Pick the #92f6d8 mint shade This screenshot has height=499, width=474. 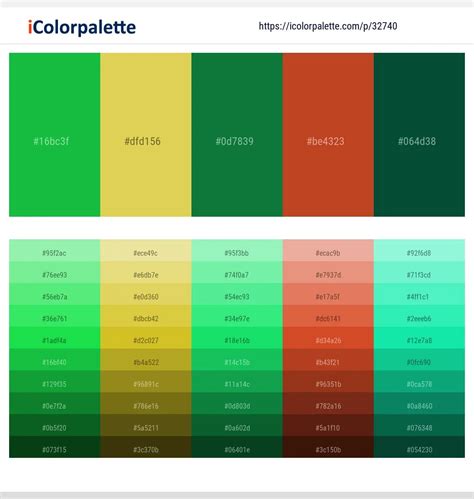[419, 251]
